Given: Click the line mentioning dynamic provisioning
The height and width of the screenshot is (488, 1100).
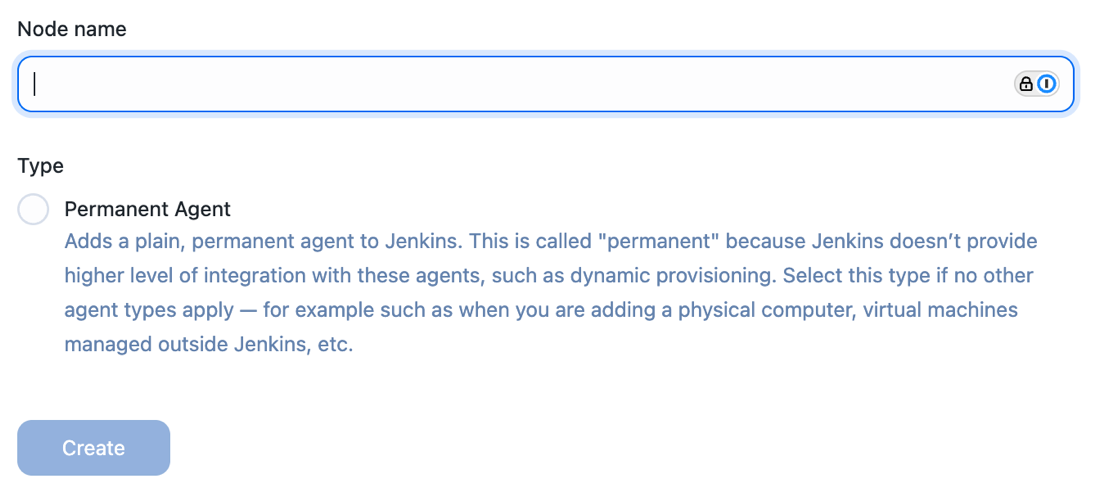Looking at the screenshot, I should tap(549, 276).
